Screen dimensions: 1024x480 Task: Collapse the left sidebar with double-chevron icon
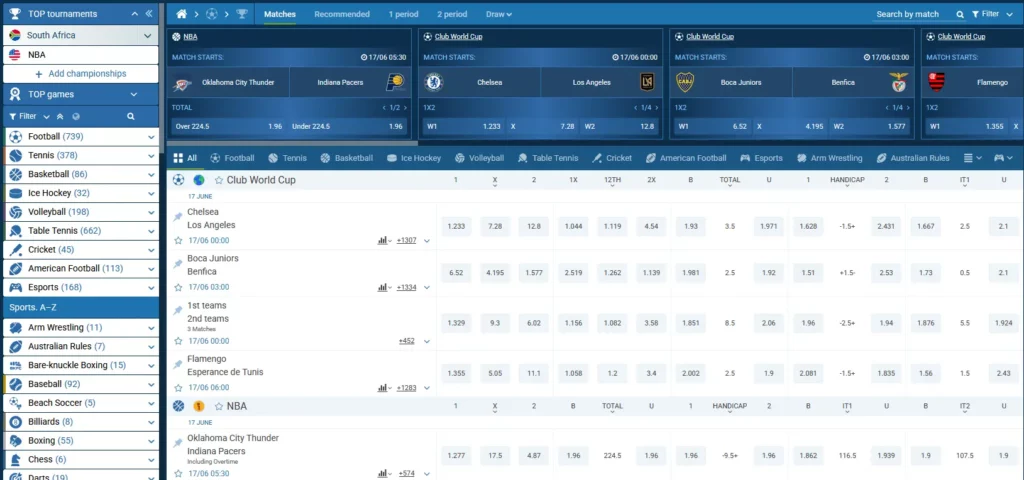pos(149,14)
